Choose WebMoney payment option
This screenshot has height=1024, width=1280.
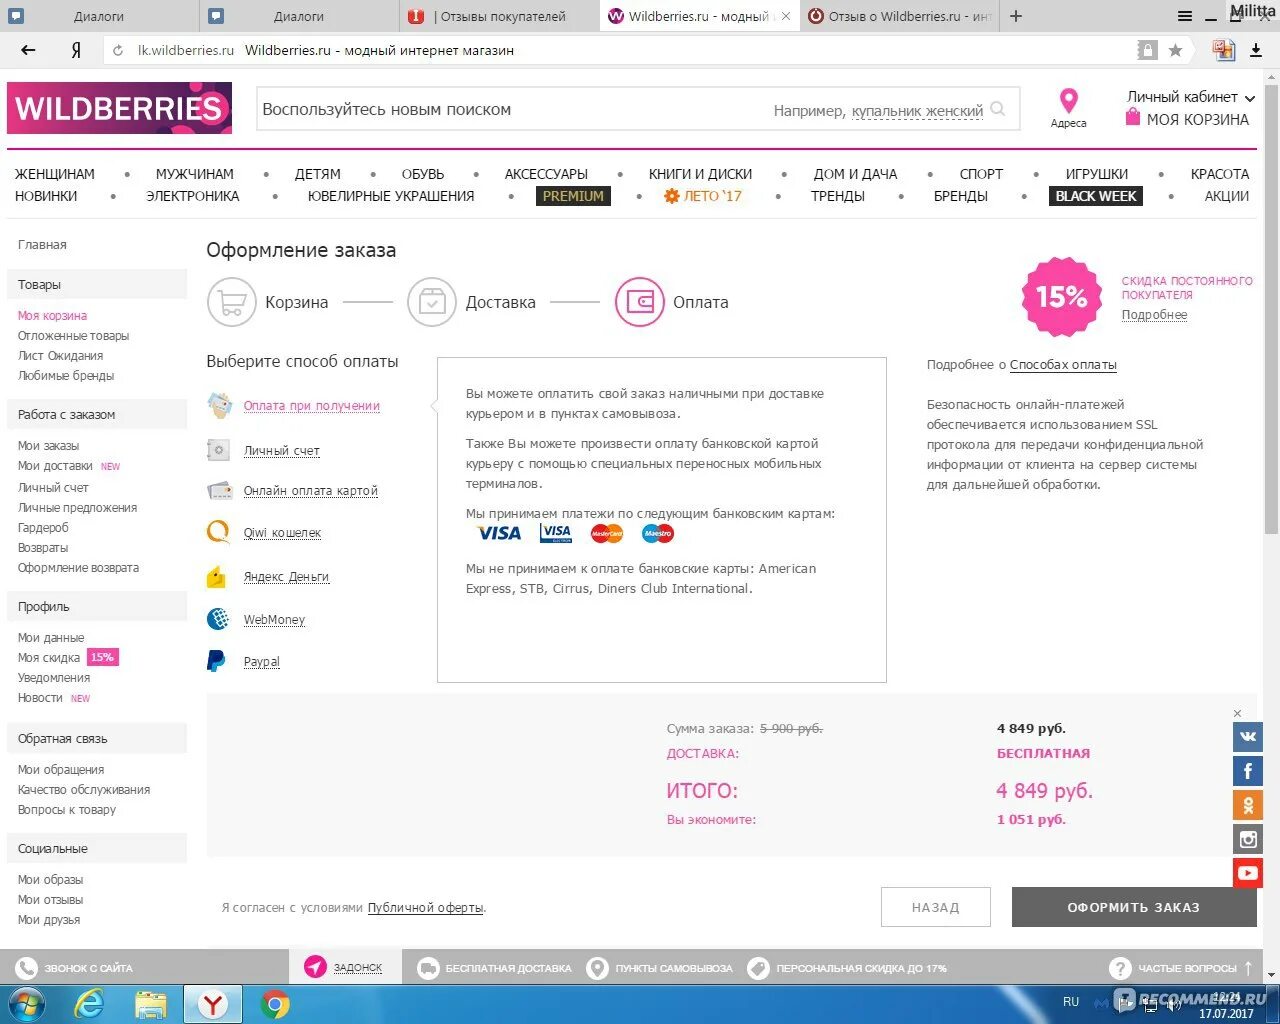(x=274, y=620)
